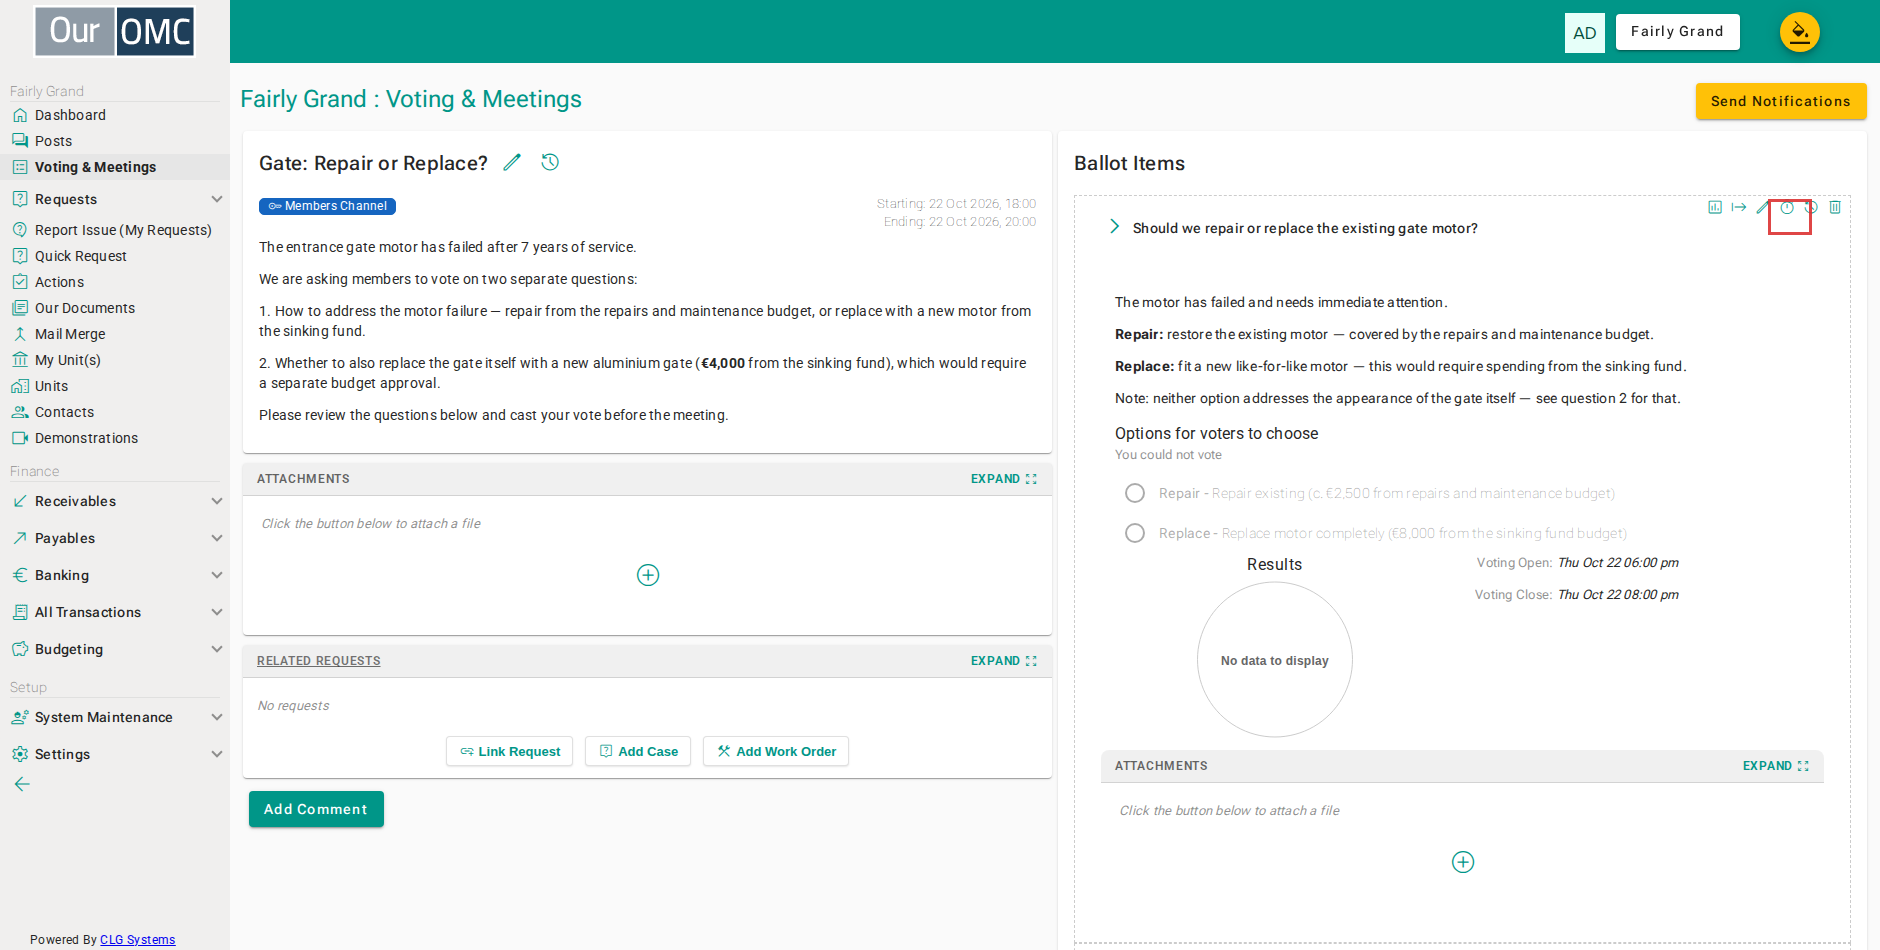Expand the ballot item's Attachments panel
Screen dimensions: 1880x950
click(1776, 766)
